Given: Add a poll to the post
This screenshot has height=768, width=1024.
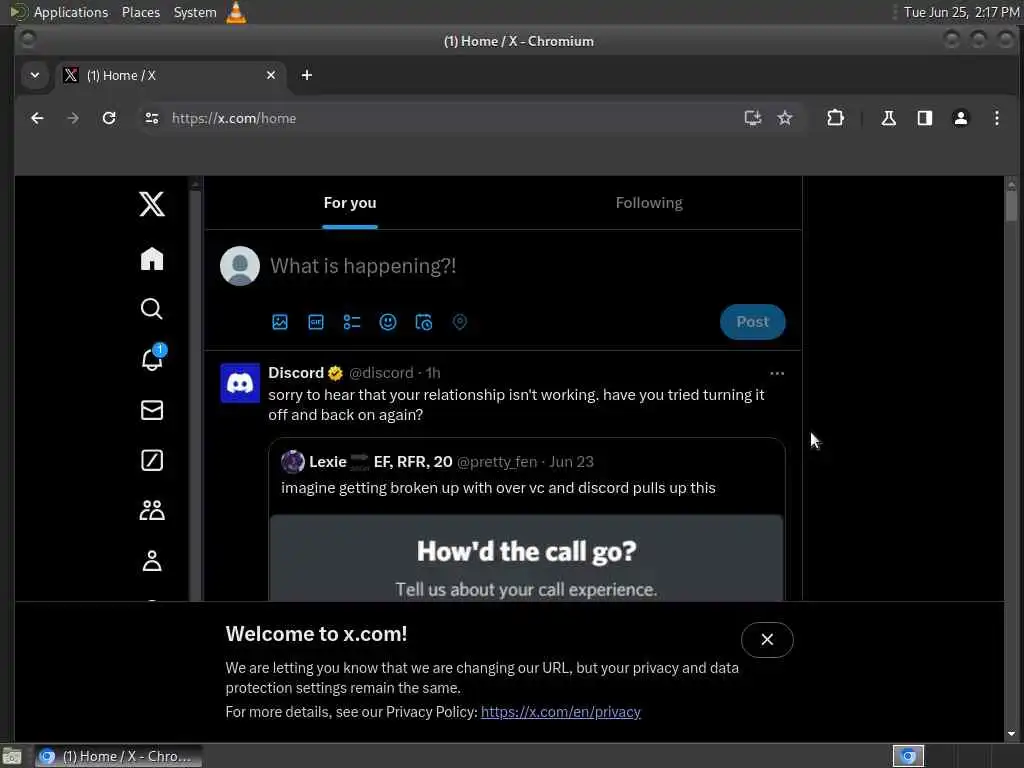Looking at the screenshot, I should pyautogui.click(x=351, y=322).
